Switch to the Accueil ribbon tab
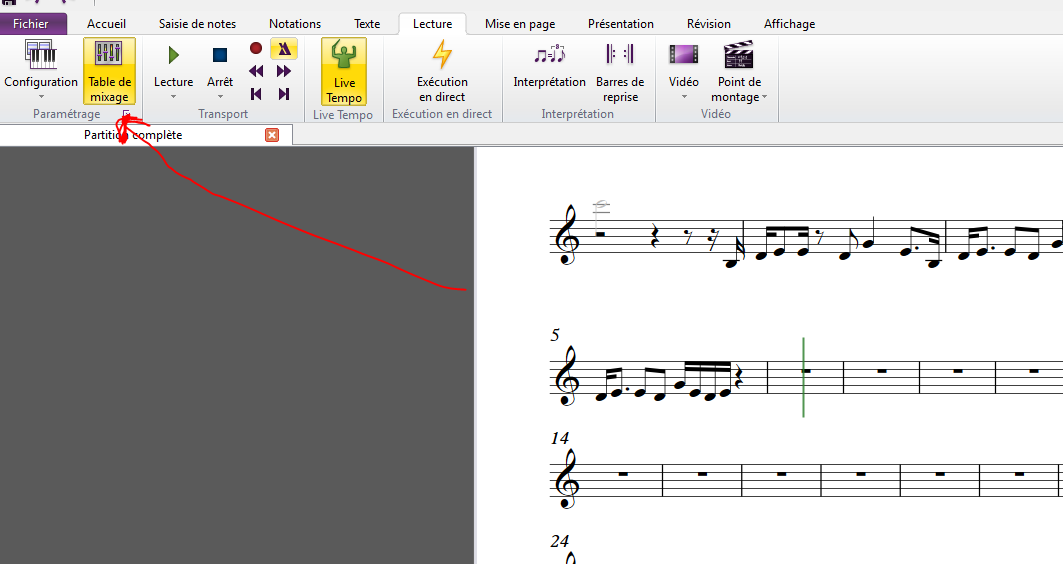Screen dimensions: 1063x564 click(x=106, y=24)
